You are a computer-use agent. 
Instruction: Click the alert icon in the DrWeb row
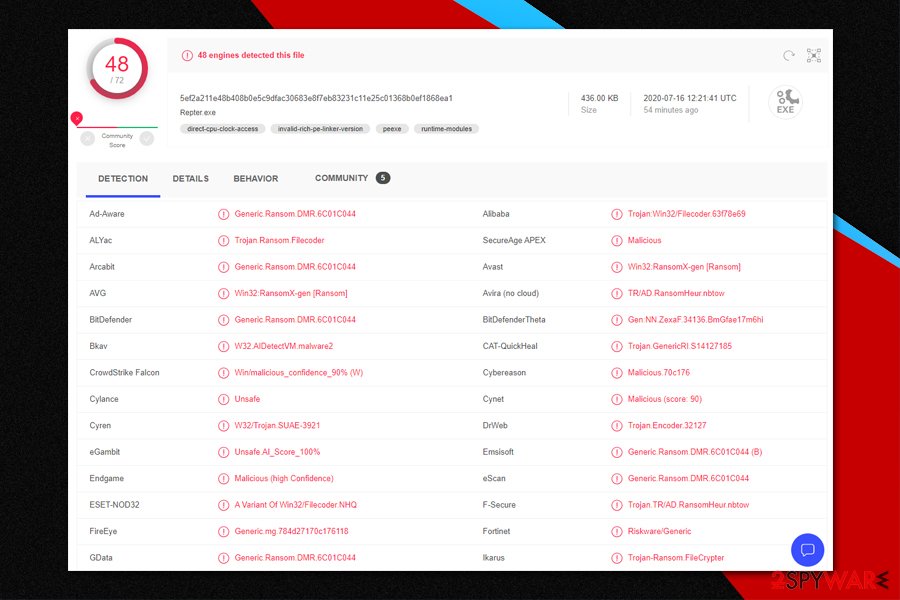pyautogui.click(x=616, y=426)
